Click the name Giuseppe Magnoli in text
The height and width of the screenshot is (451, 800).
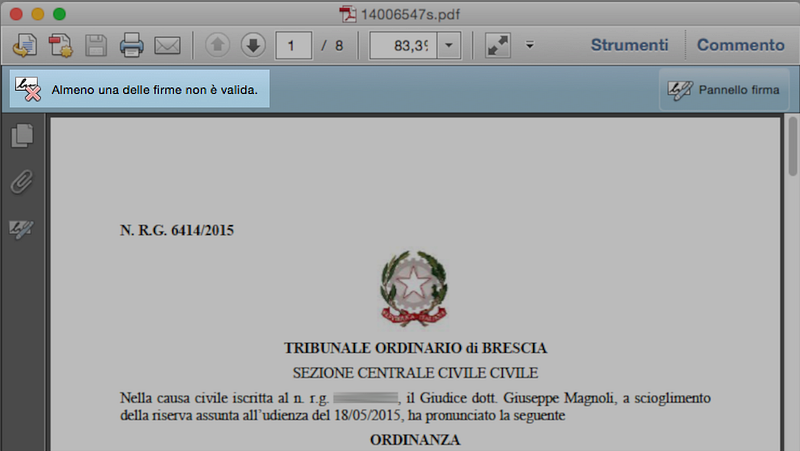point(559,398)
